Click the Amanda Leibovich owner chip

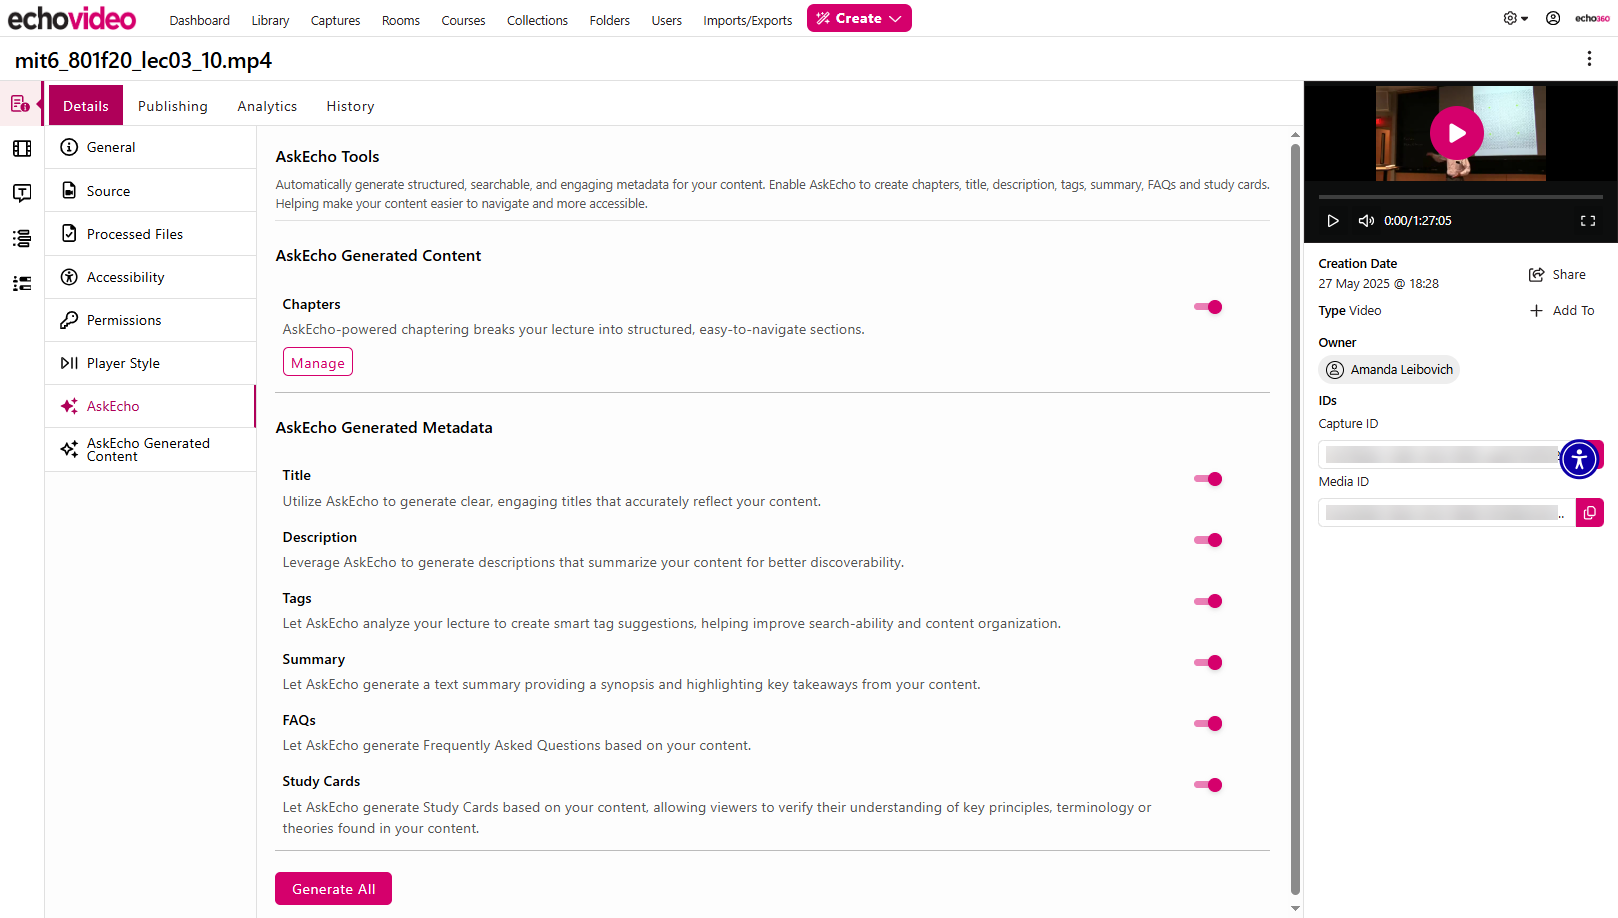pyautogui.click(x=1389, y=370)
